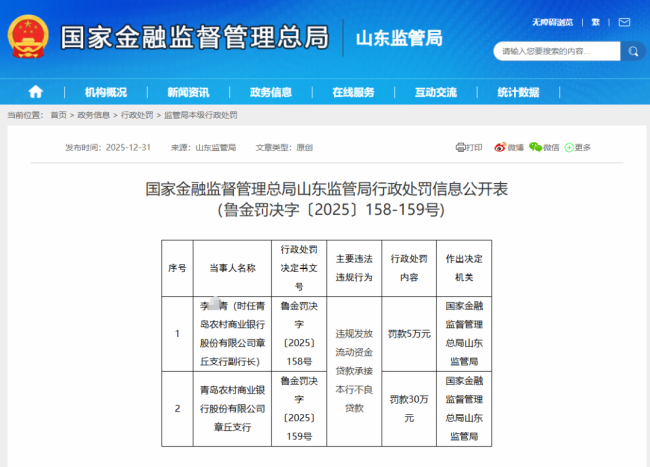
Task: Open the 新闻资讯 menu
Action: 188,92
